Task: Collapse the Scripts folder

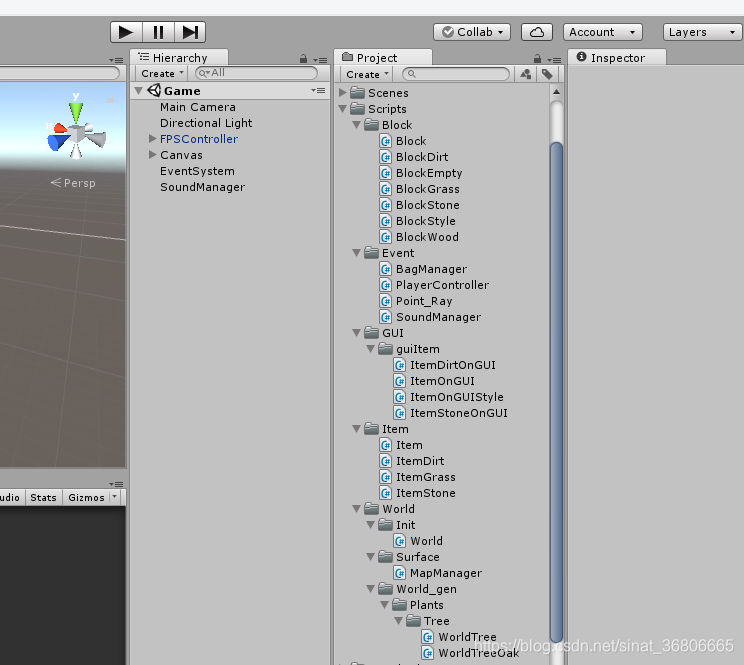Action: pos(343,109)
